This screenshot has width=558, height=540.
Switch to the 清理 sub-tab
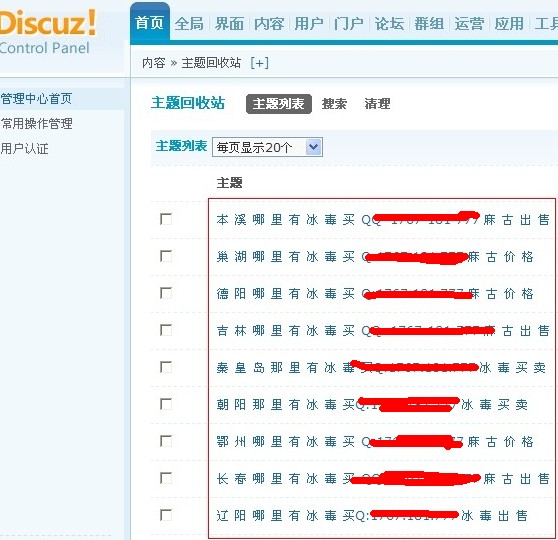pos(377,104)
